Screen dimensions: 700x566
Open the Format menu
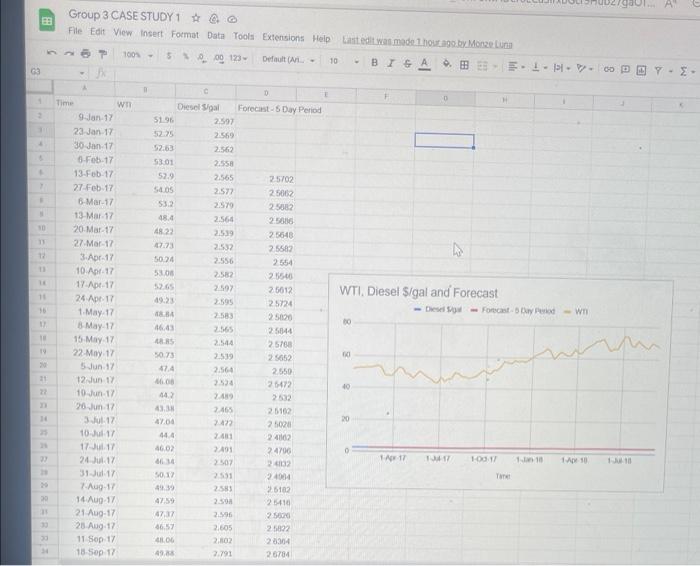[x=184, y=34]
